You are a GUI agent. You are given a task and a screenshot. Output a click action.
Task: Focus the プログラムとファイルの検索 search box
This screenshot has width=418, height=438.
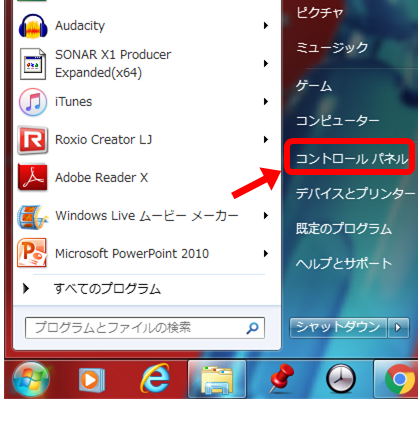click(x=145, y=328)
